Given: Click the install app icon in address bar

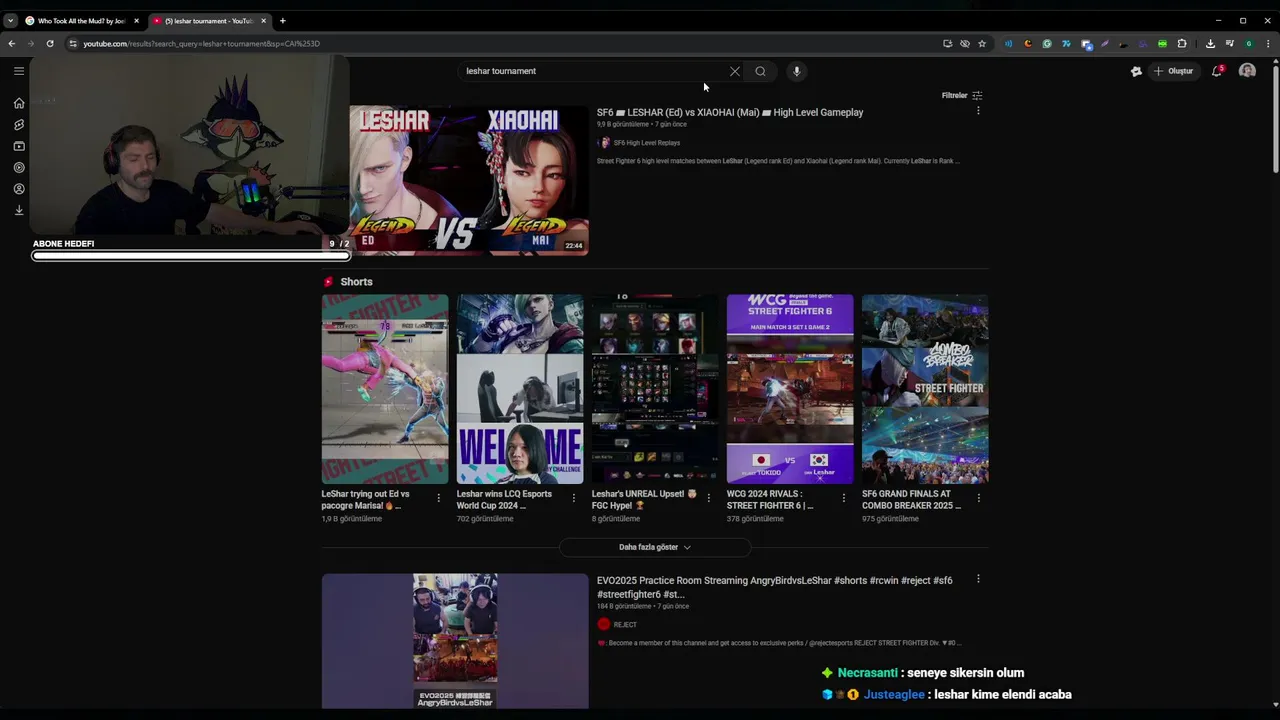Looking at the screenshot, I should [x=947, y=44].
